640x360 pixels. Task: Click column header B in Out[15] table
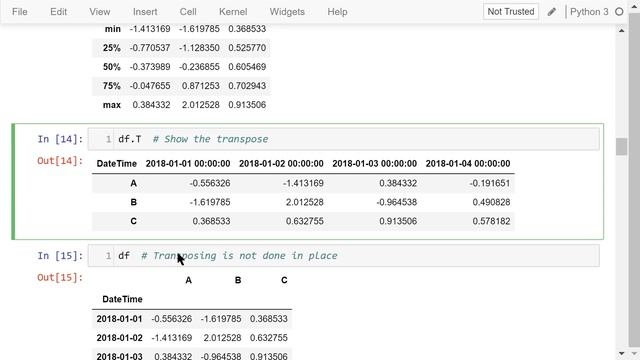[x=238, y=280]
